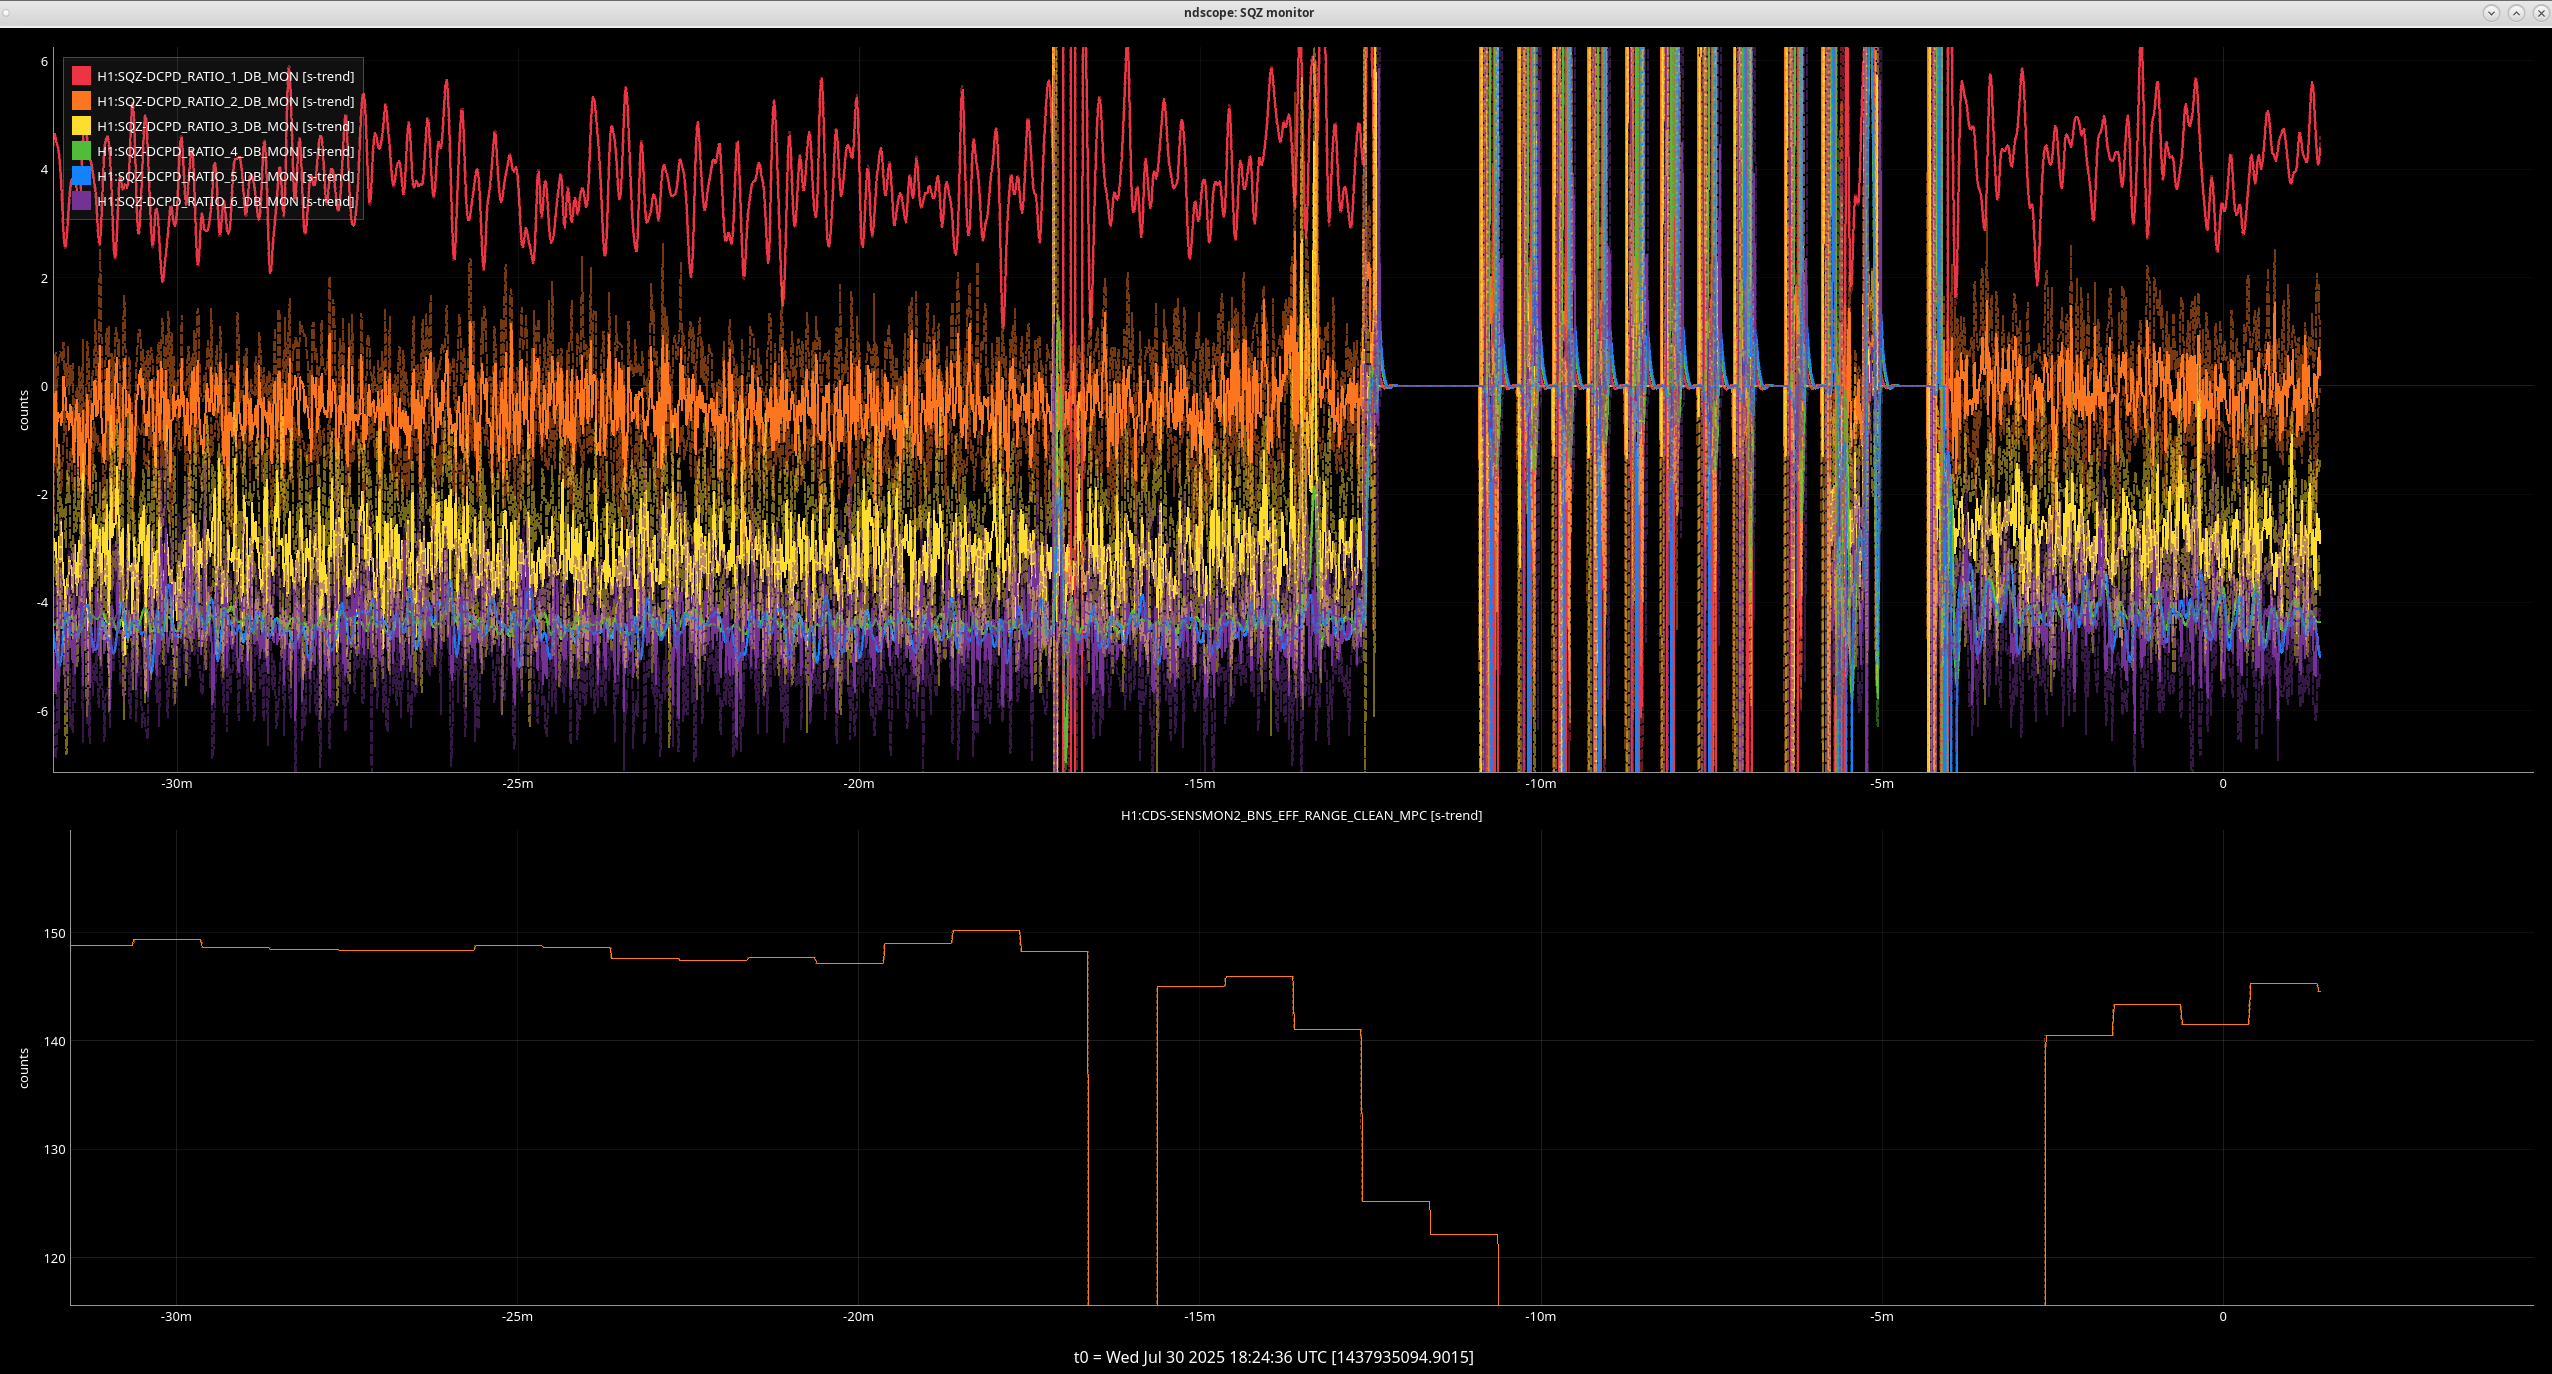Select H1:SQZ-DCPD_RATIO_1_DB_MON legend label

[225, 76]
